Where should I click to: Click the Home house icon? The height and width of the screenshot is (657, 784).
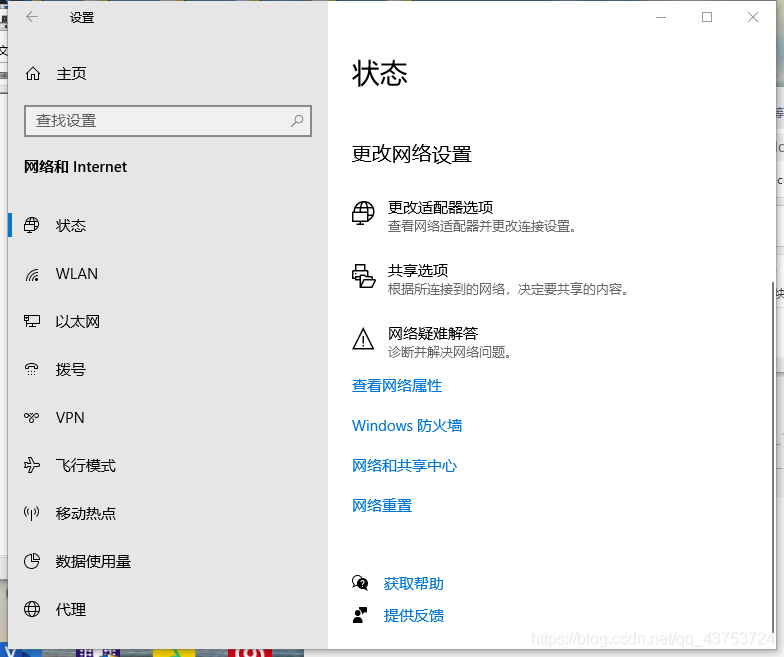click(x=33, y=74)
